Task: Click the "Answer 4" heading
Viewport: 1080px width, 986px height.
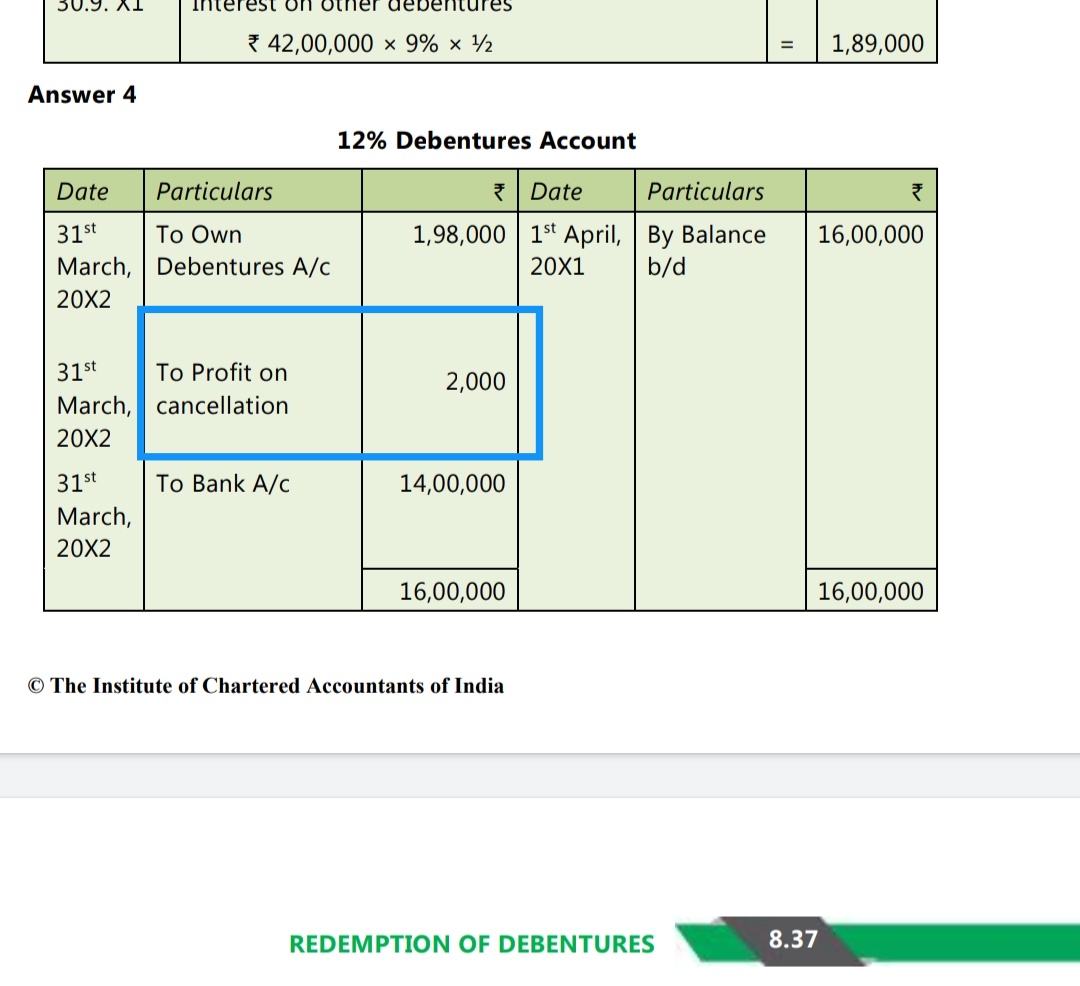Action: [x=82, y=95]
